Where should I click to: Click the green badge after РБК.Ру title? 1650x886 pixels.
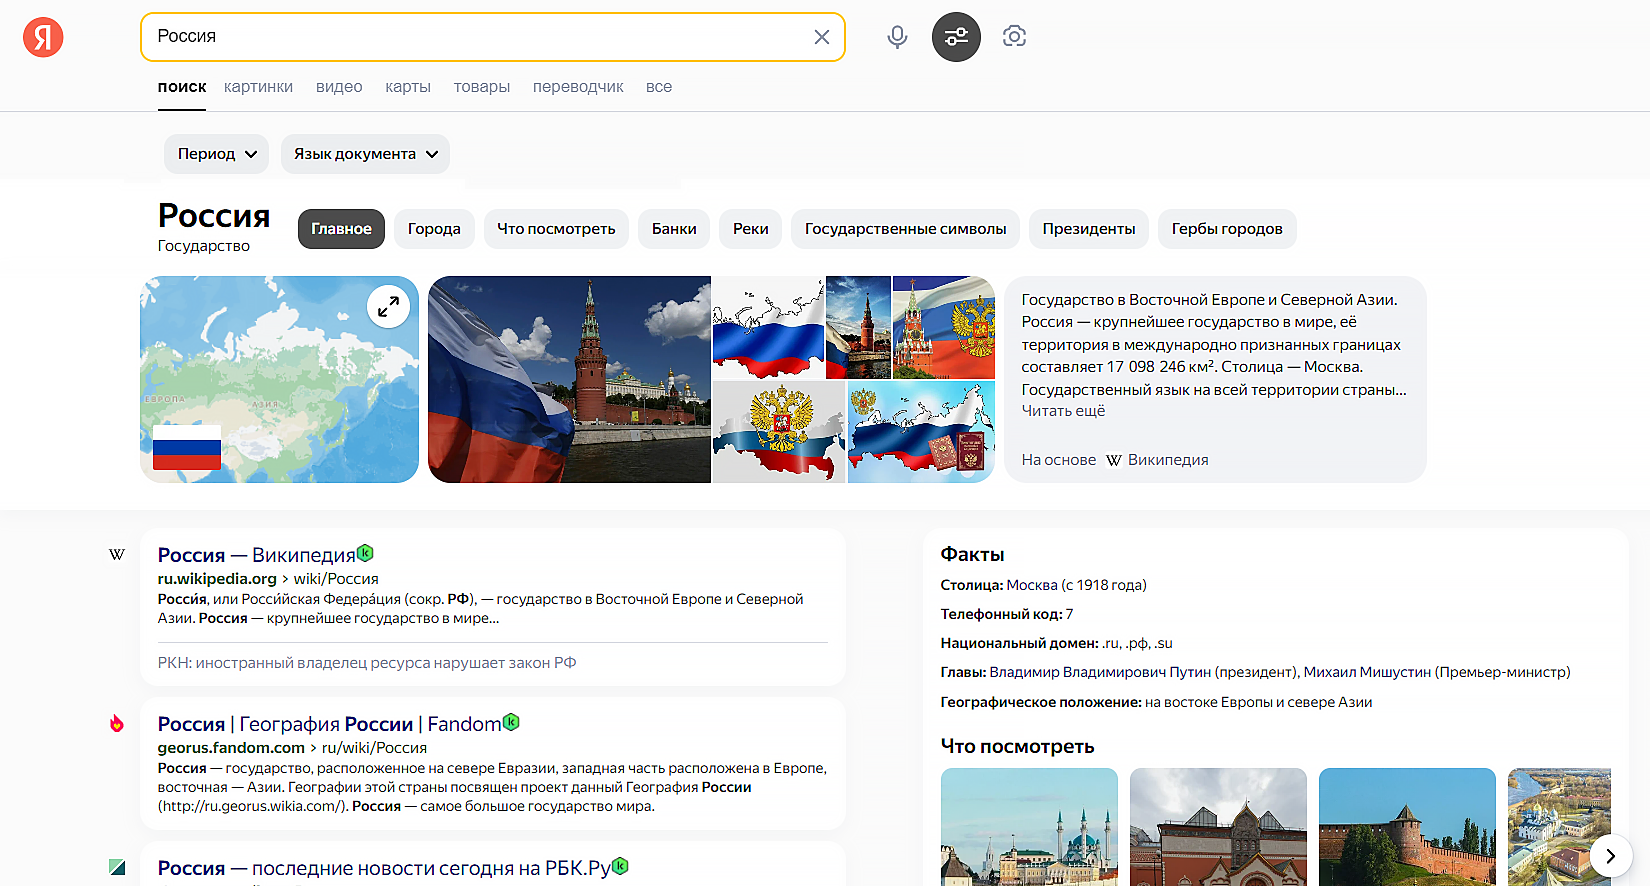(620, 865)
